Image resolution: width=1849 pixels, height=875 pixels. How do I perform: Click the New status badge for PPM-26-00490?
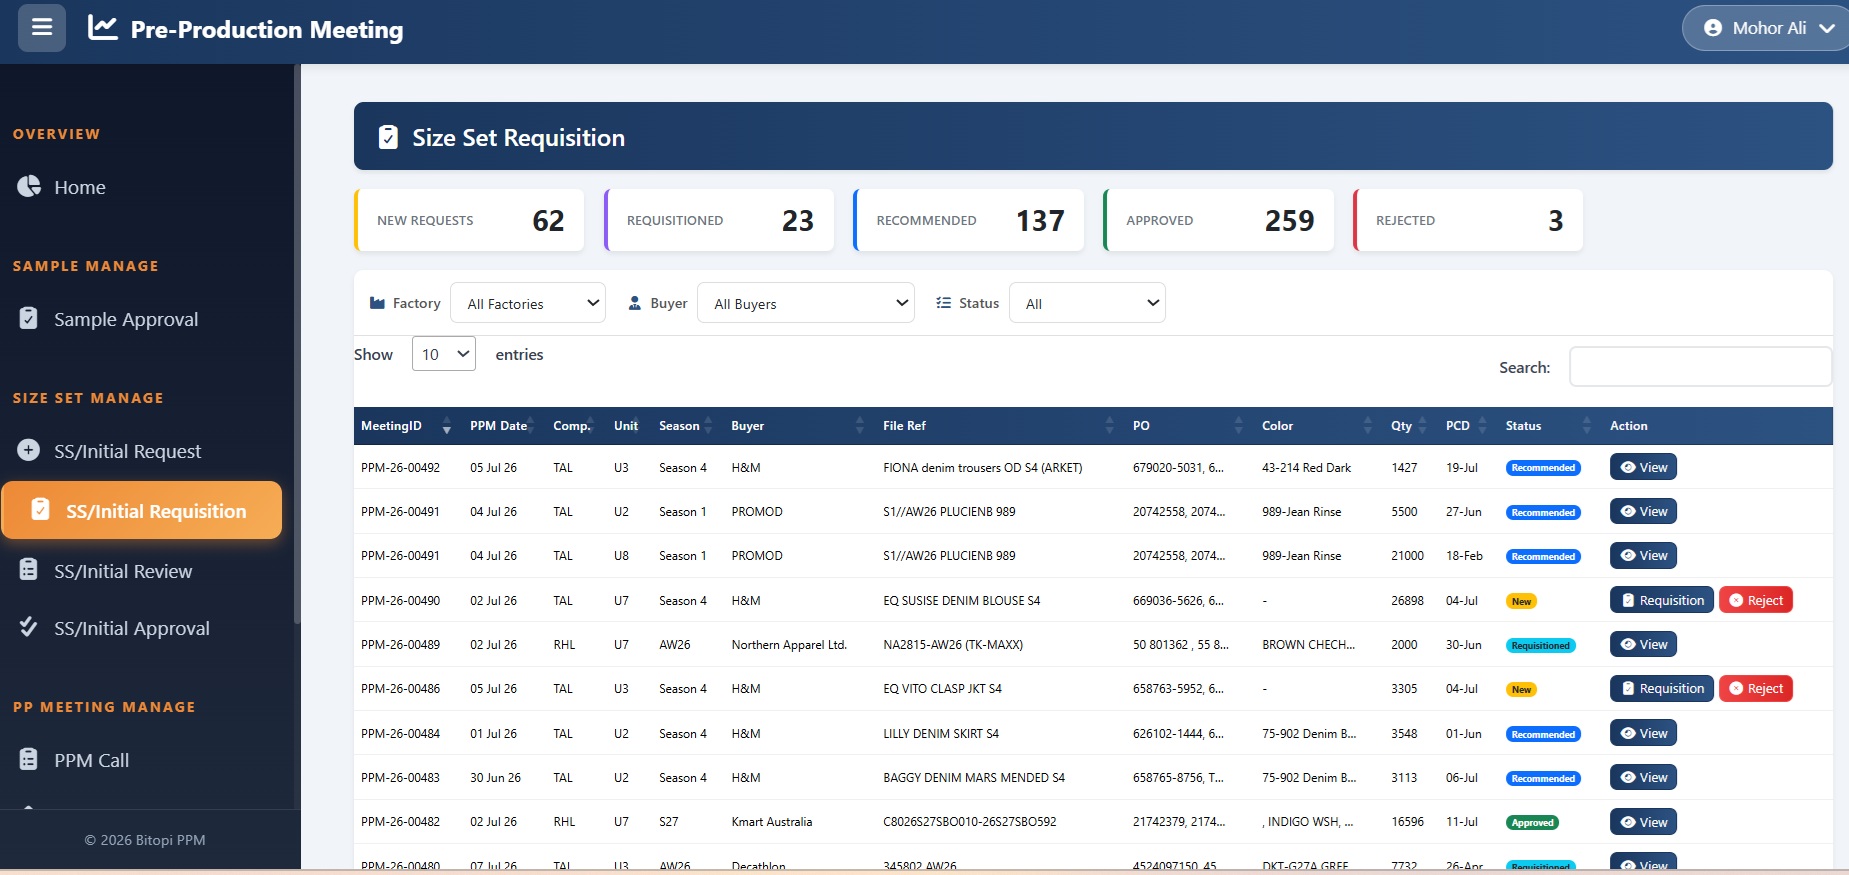click(1521, 601)
